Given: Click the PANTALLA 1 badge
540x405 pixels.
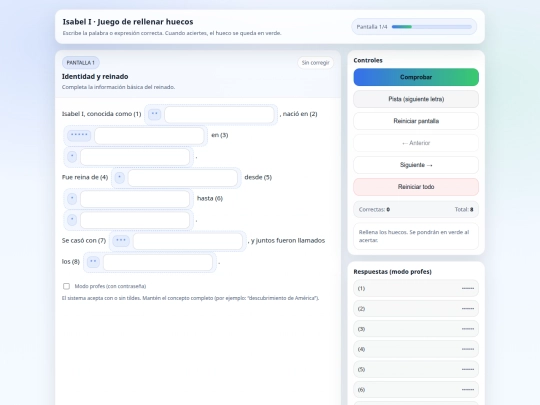Looking at the screenshot, I should coord(81,63).
